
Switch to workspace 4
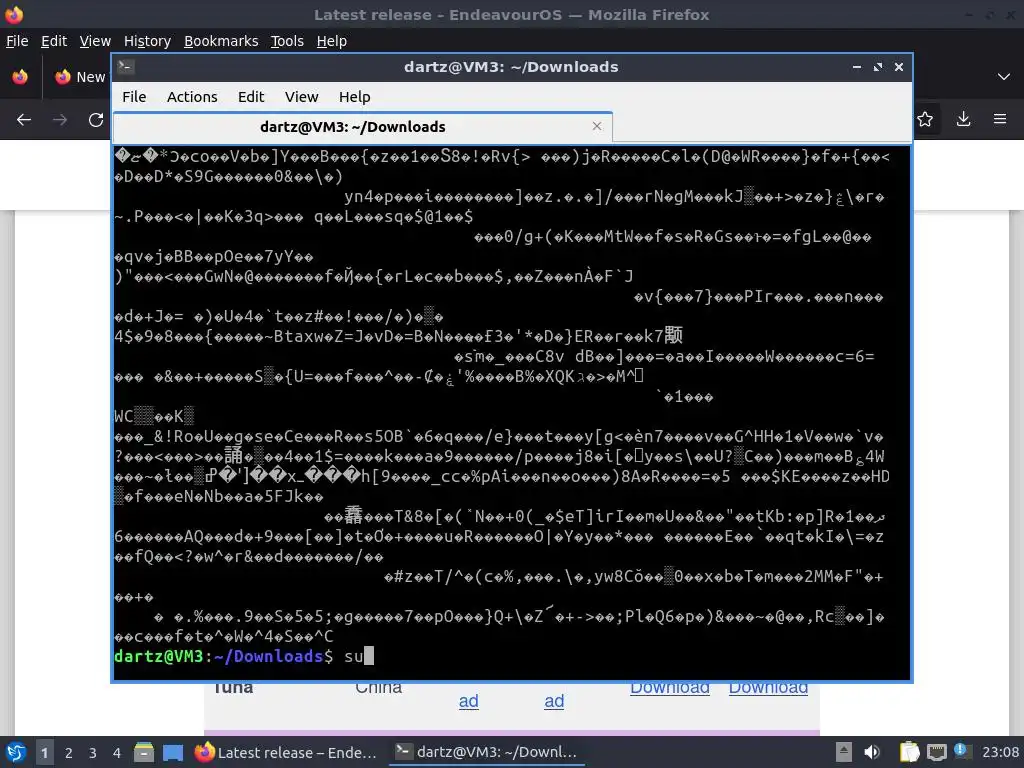(x=117, y=752)
